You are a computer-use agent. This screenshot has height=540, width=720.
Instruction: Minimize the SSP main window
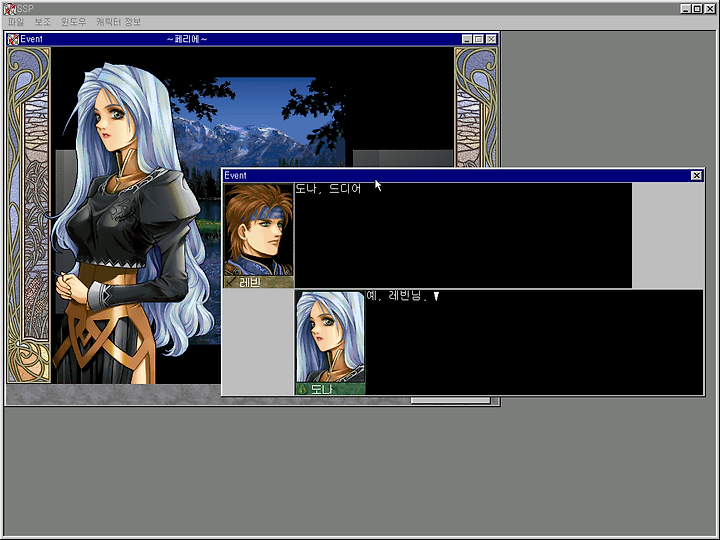pyautogui.click(x=686, y=9)
